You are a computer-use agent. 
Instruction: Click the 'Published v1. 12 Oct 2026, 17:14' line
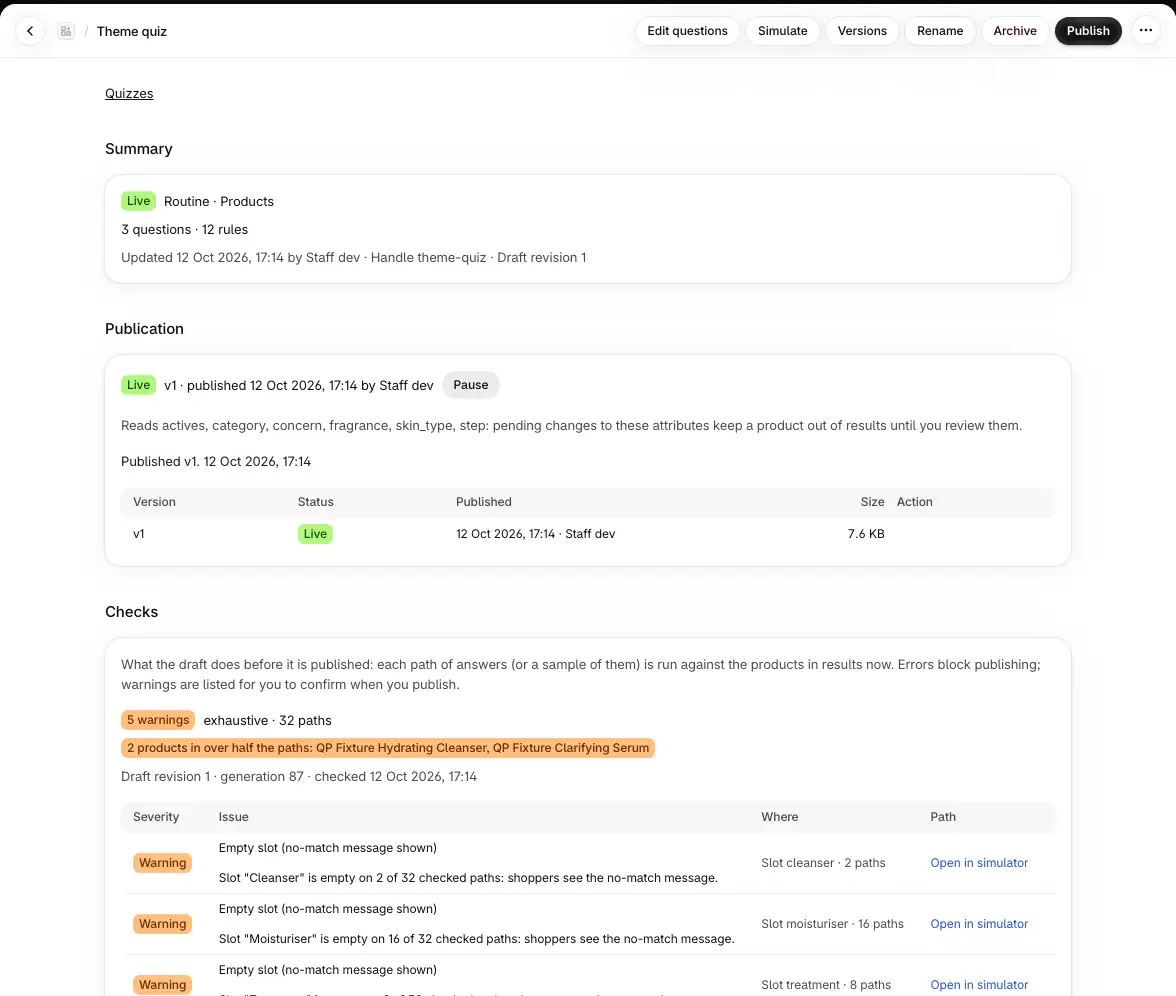(216, 462)
